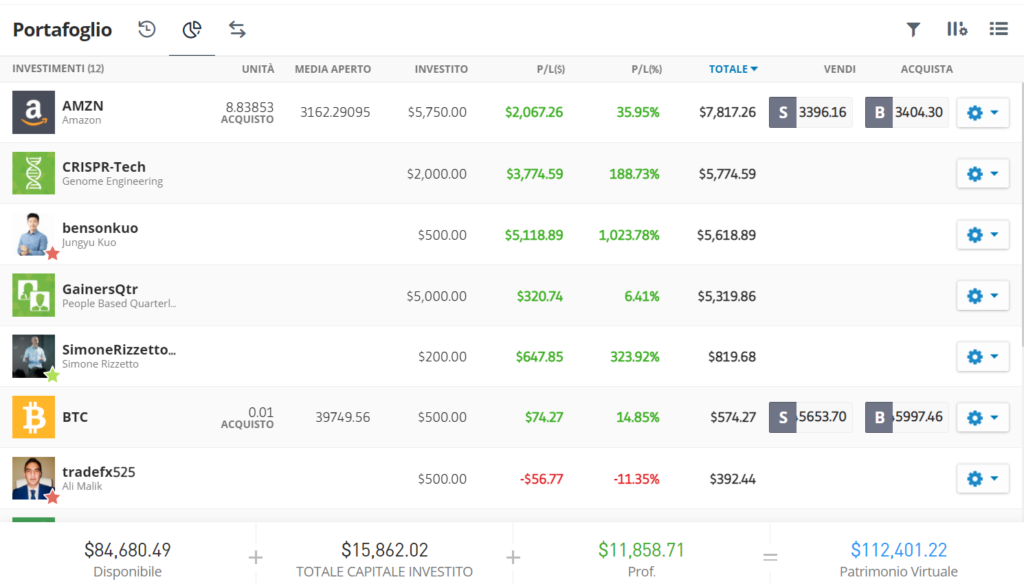Click the Bitcoin BTC logo icon

click(x=33, y=417)
